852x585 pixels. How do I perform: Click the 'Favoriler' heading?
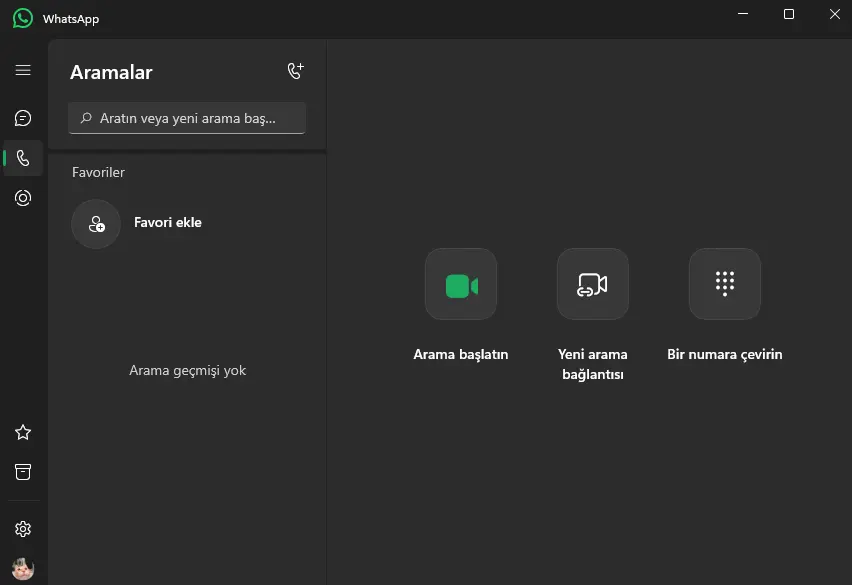pos(98,172)
